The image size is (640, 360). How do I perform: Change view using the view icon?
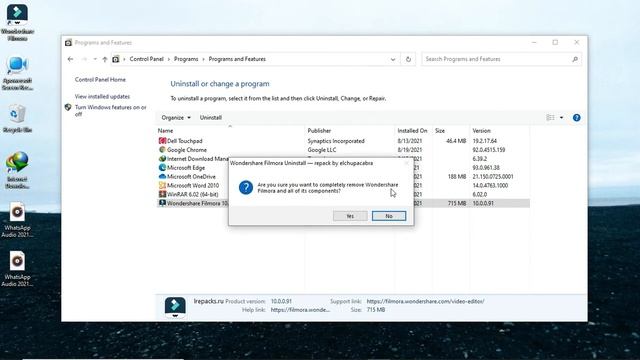pos(550,118)
